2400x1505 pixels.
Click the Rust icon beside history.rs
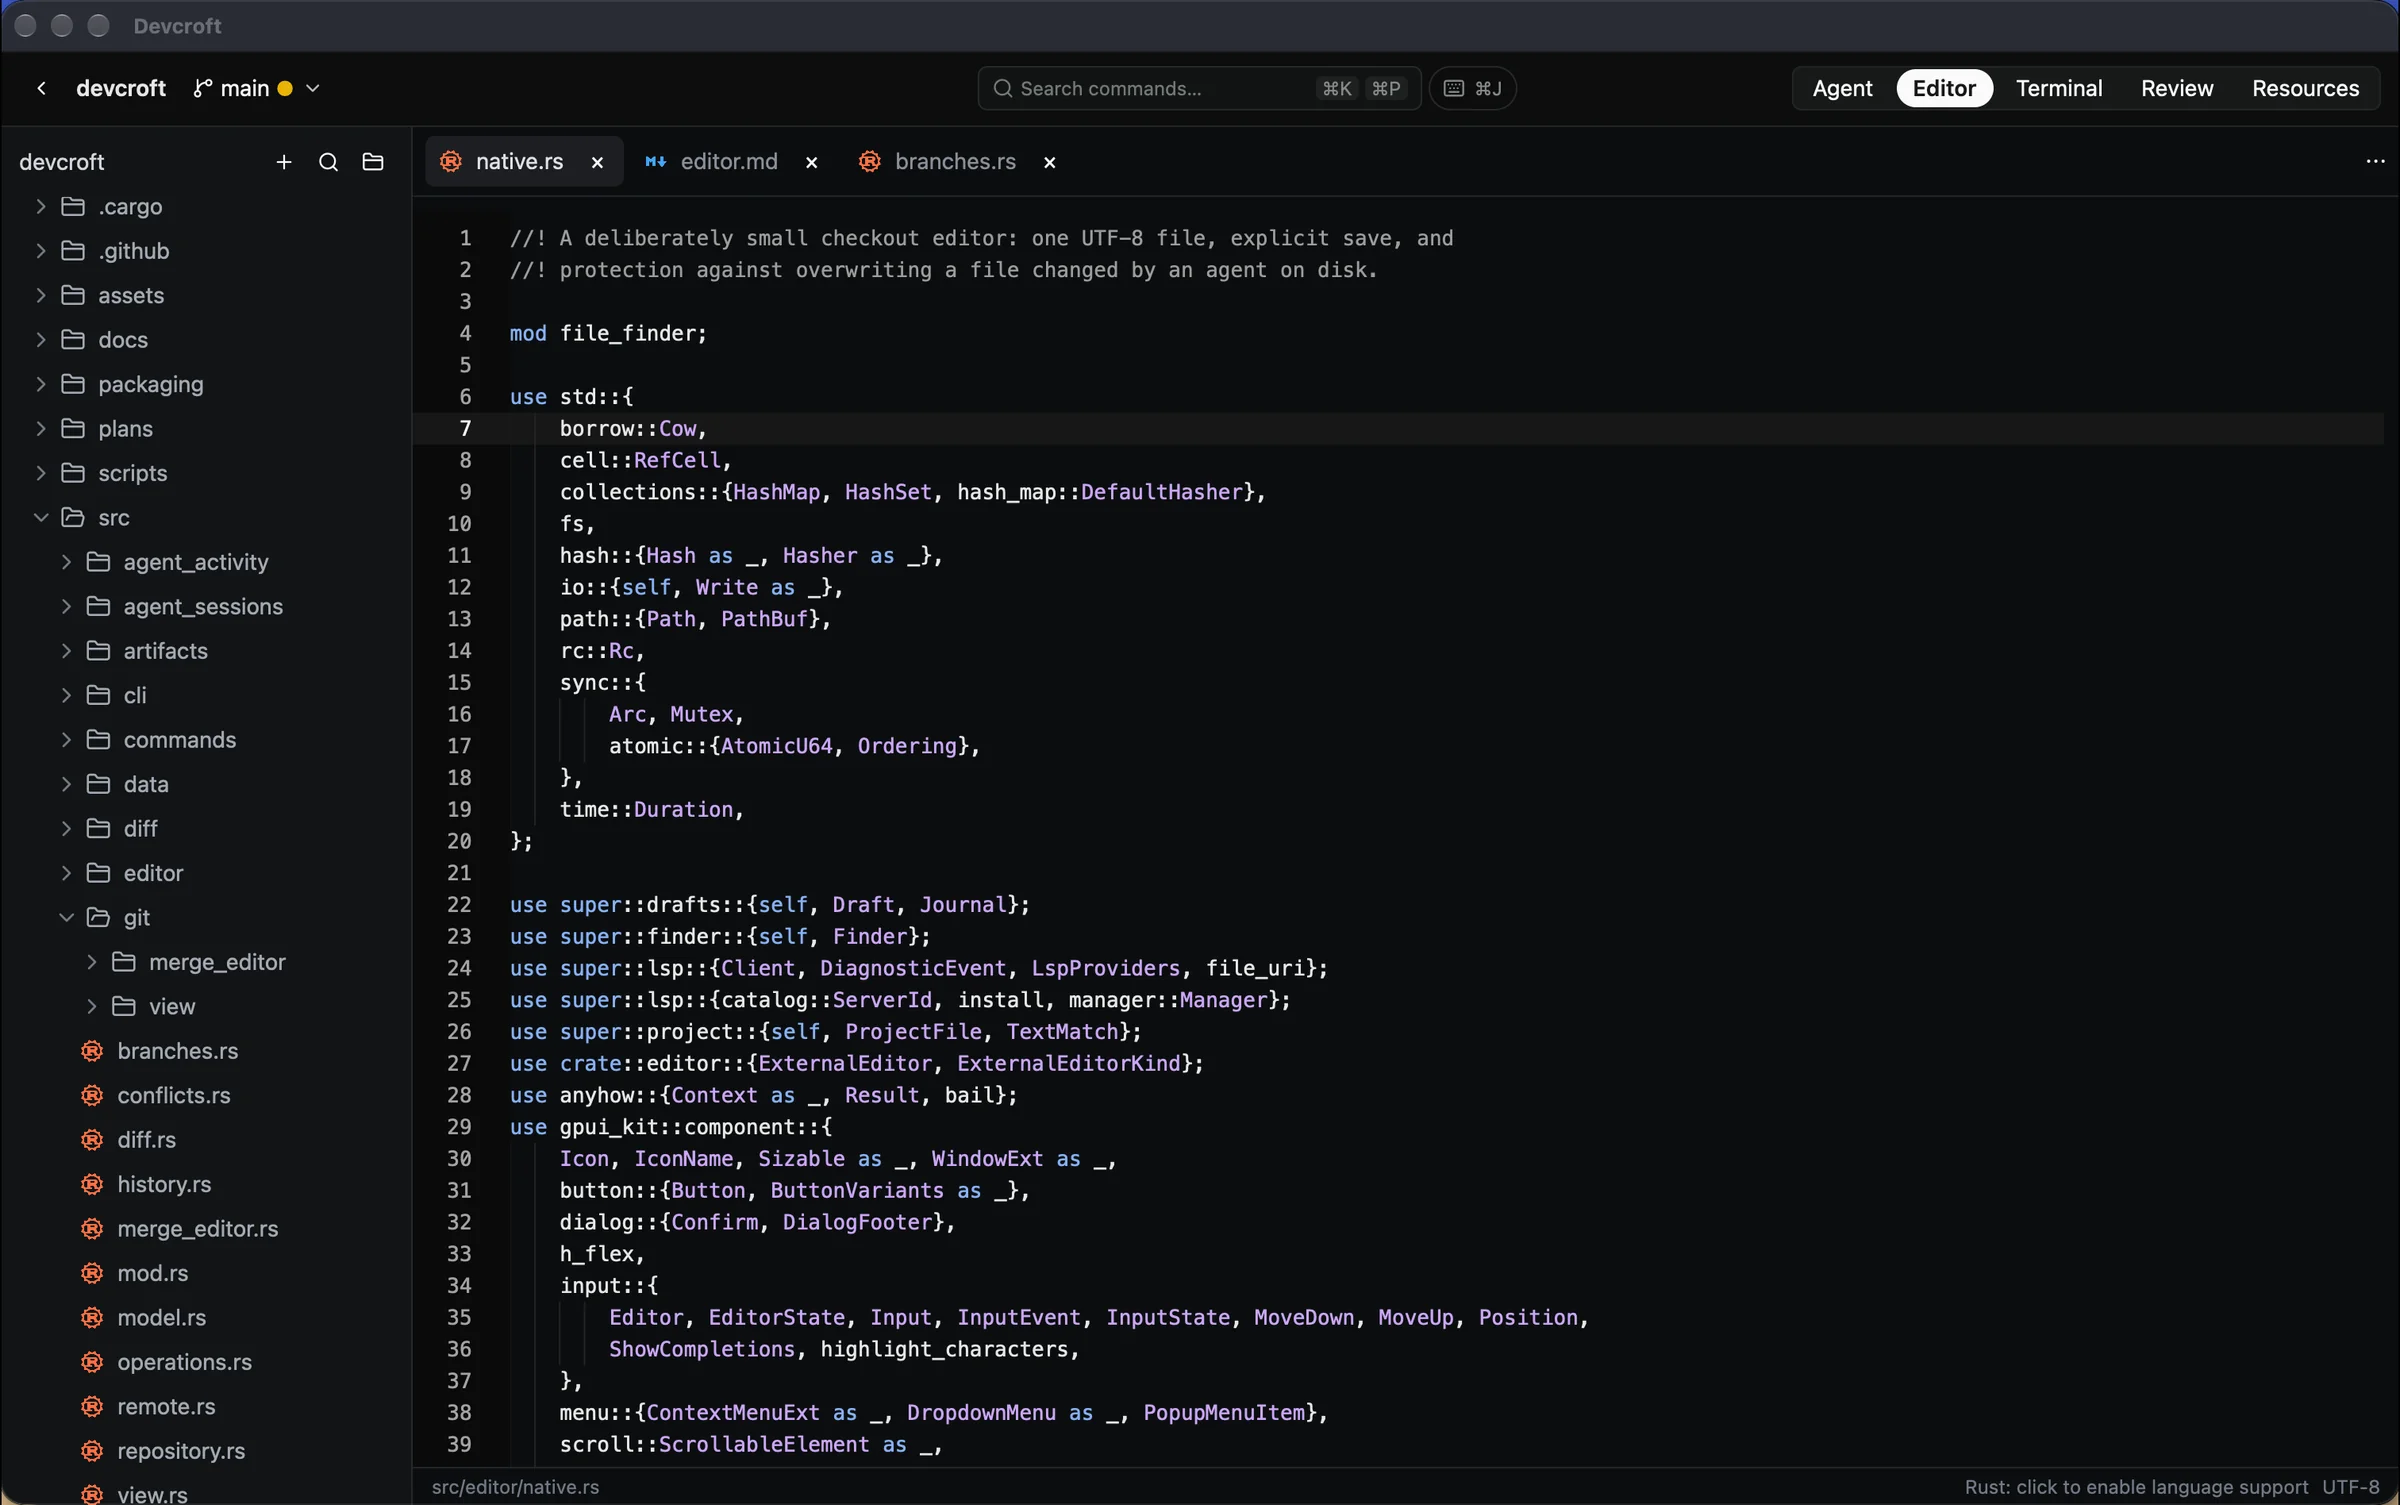(x=92, y=1184)
